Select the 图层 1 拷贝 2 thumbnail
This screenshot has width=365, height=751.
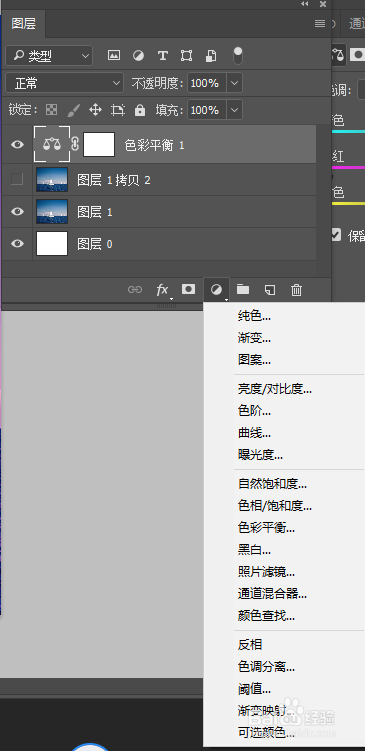pos(52,179)
